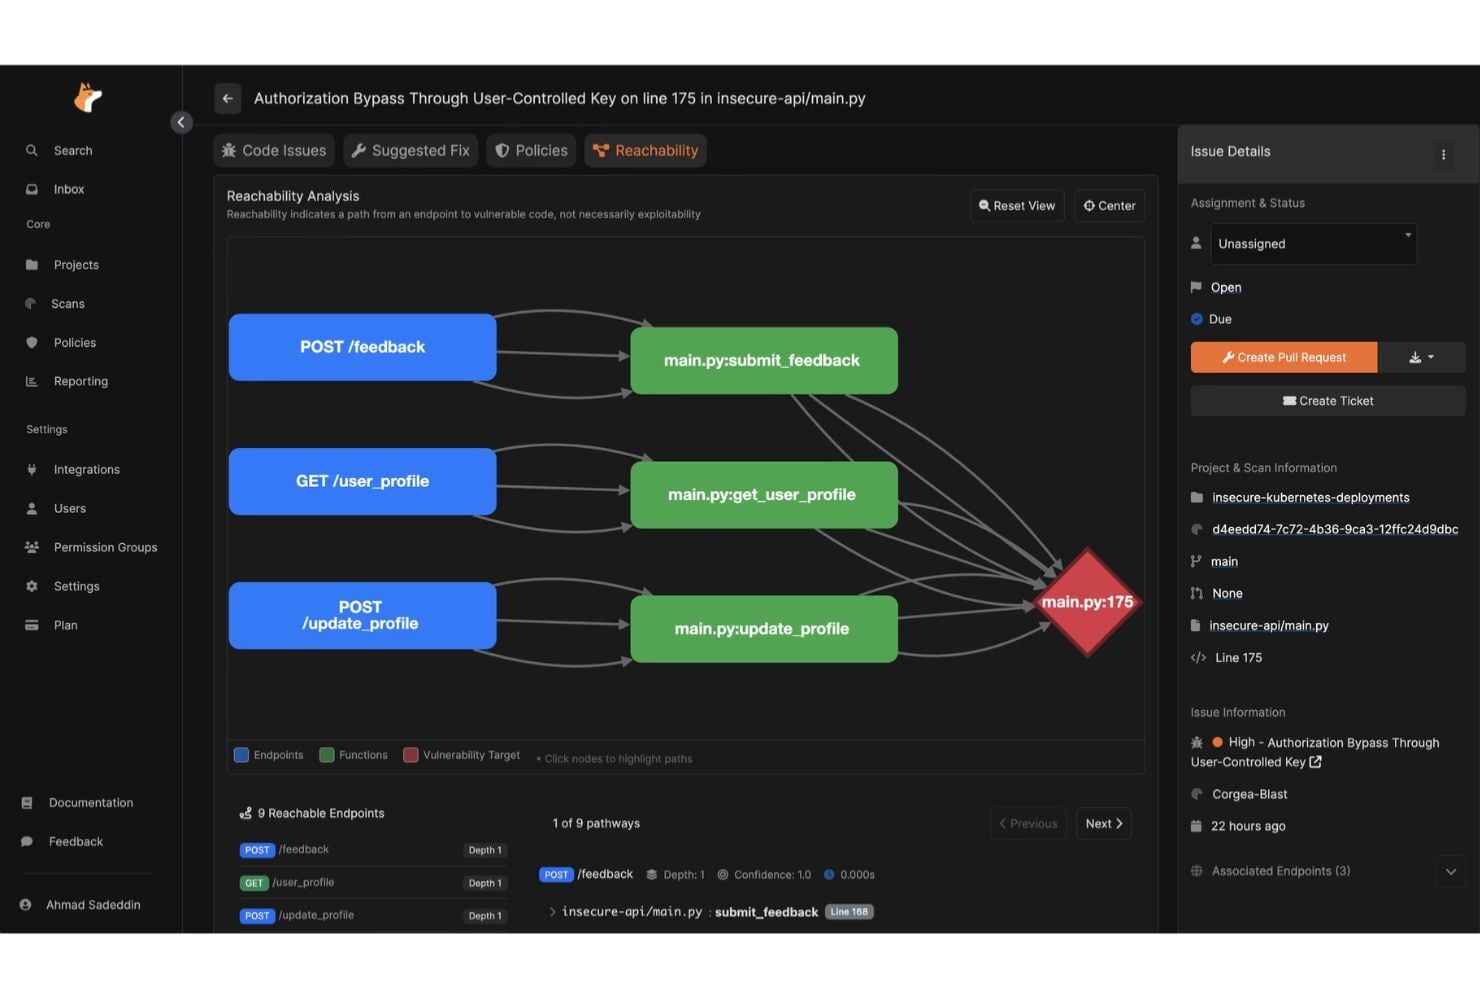Advance to the next pathway
The width and height of the screenshot is (1480, 987).
click(x=1102, y=823)
